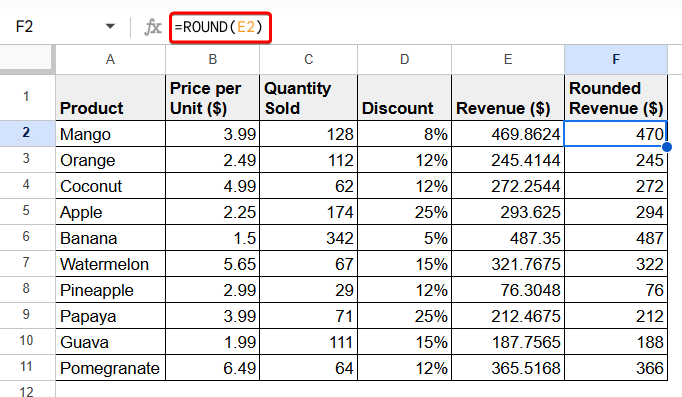Select row 5 header
The image size is (682, 397).
27,211
